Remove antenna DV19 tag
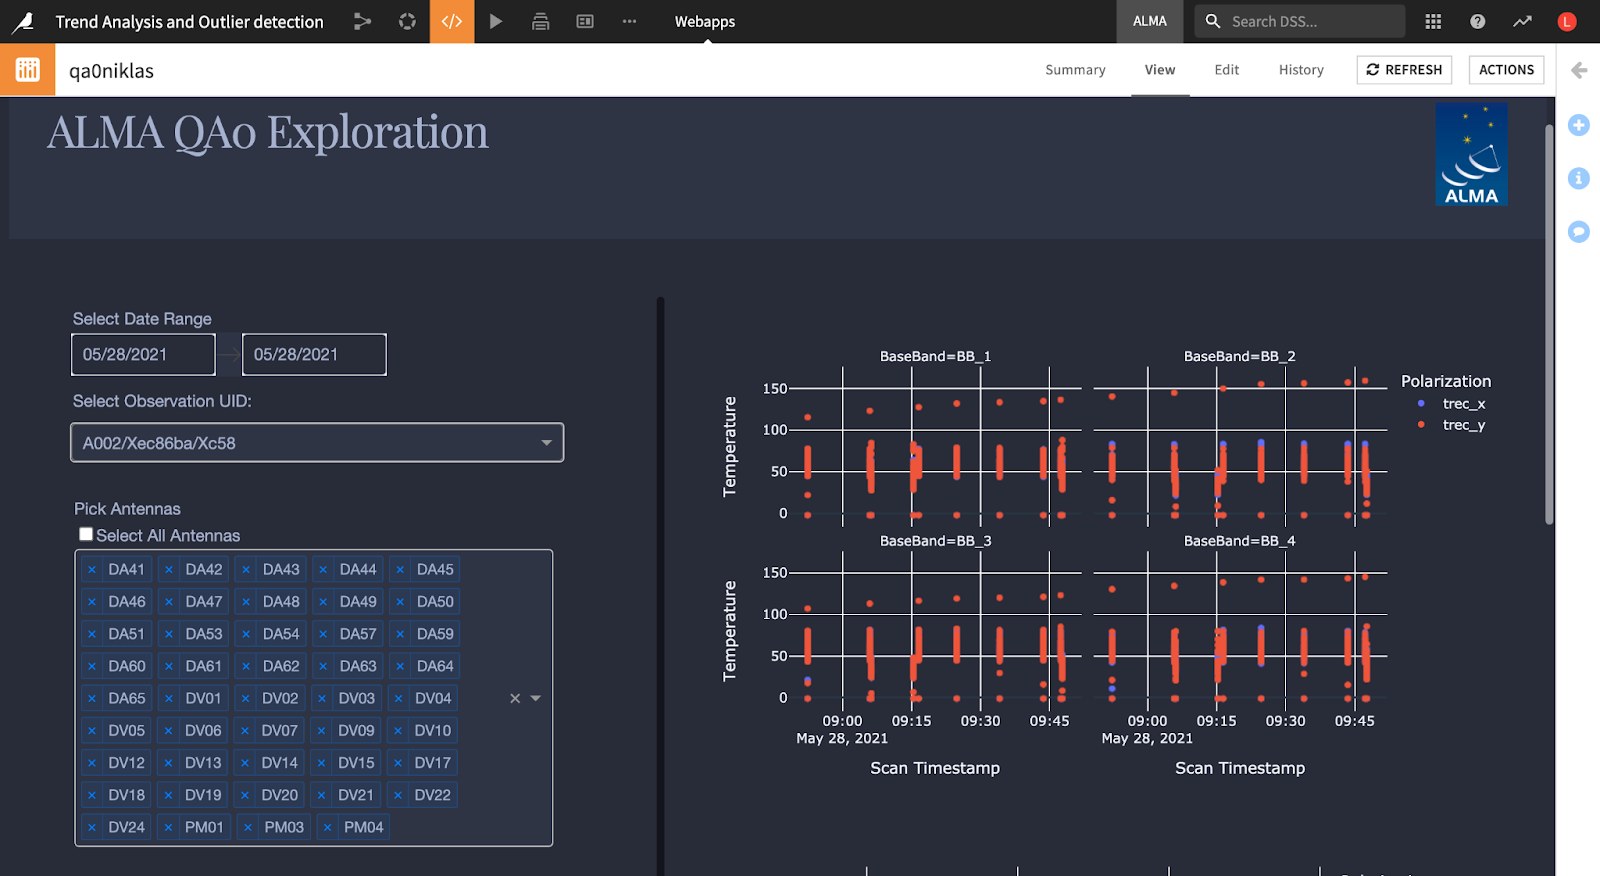The image size is (1600, 876). 168,795
